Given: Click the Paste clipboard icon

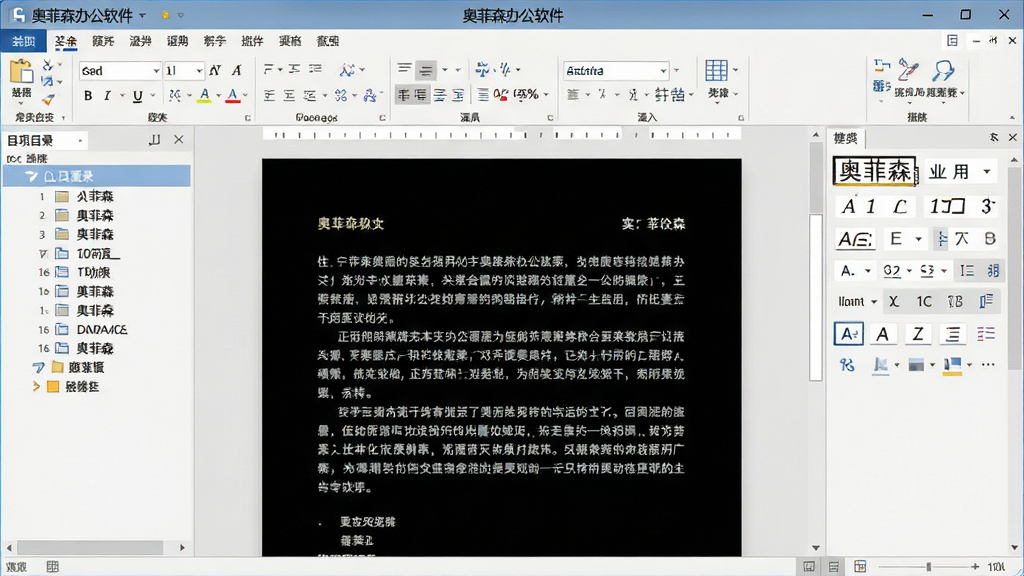Looking at the screenshot, I should [x=21, y=72].
